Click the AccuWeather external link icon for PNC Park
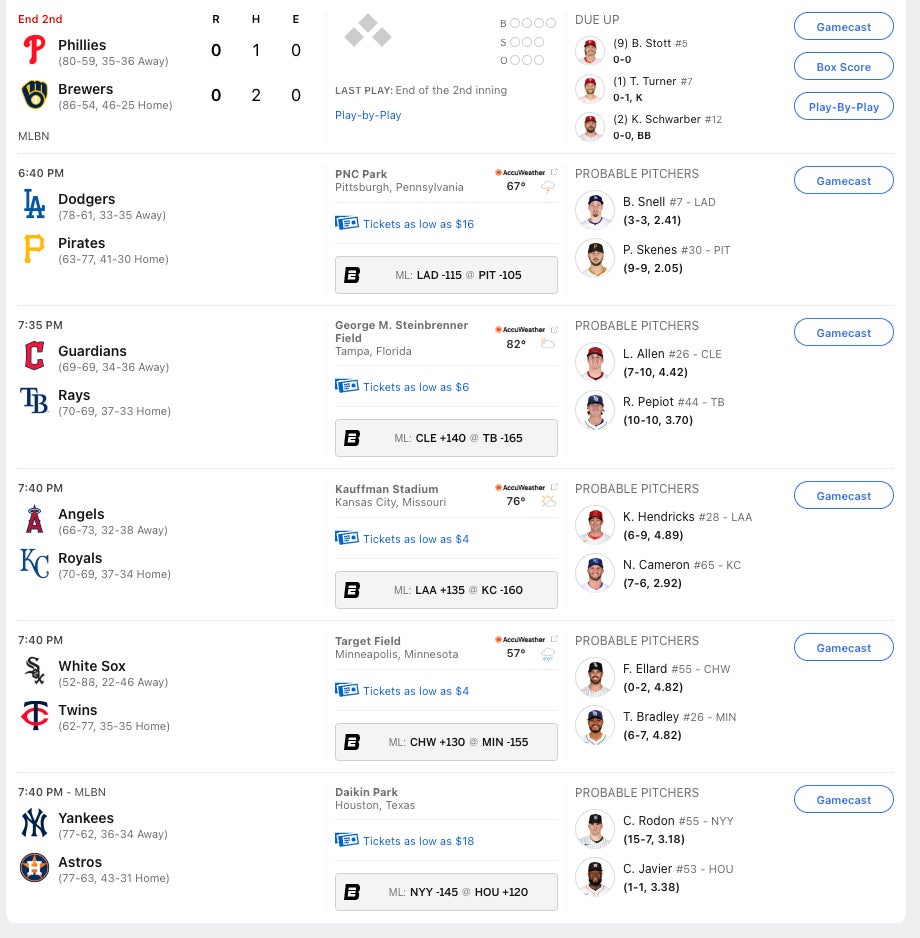The image size is (920, 938). click(x=555, y=172)
